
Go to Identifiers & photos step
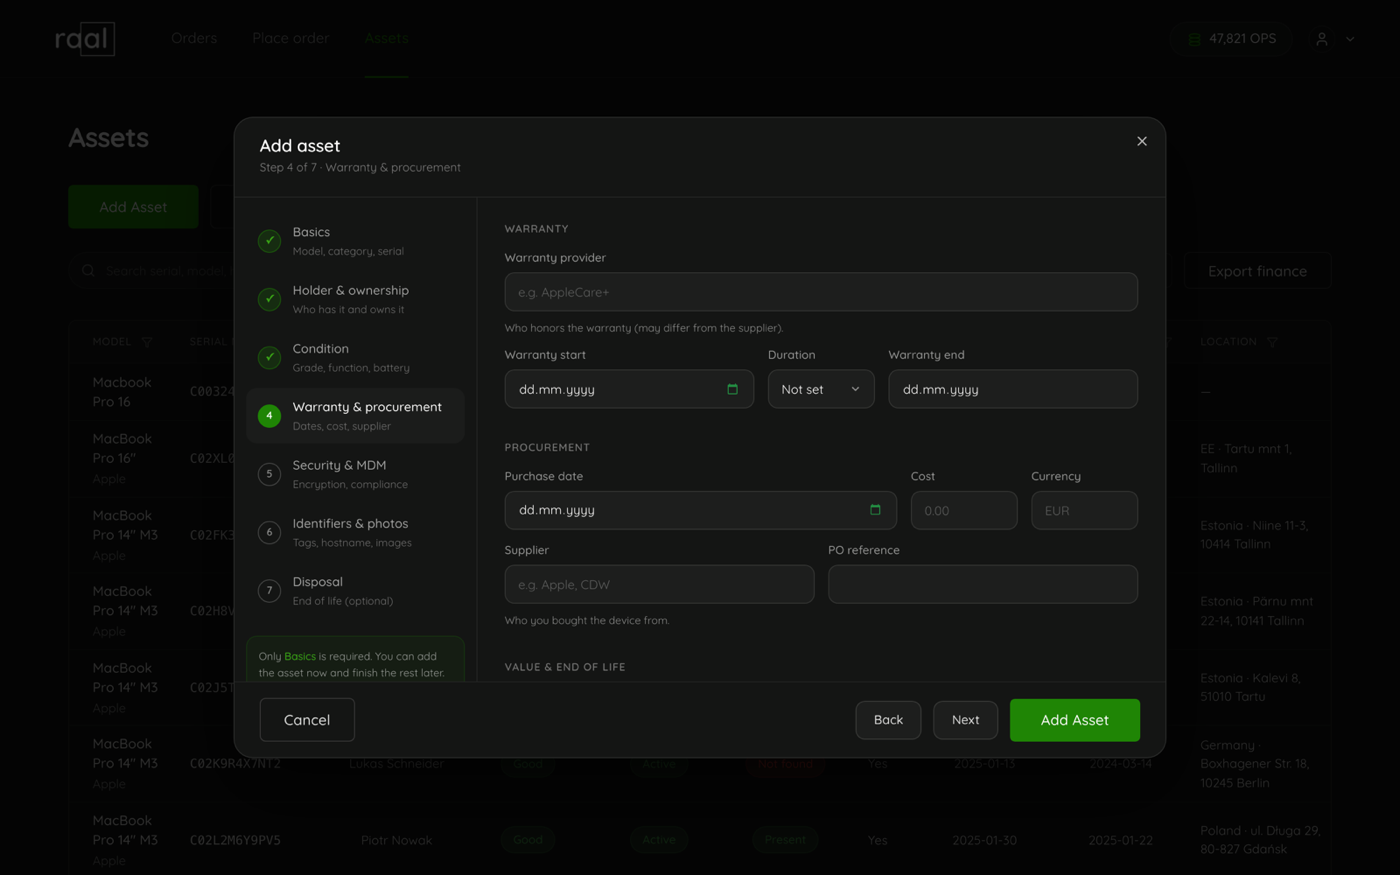click(355, 532)
